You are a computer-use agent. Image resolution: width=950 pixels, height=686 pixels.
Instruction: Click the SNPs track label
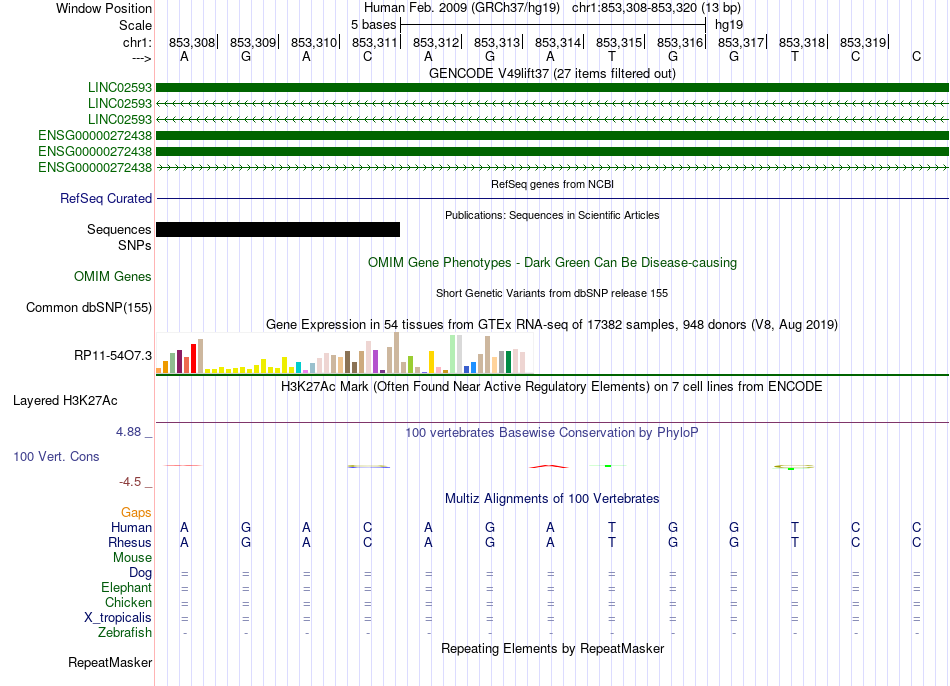point(135,245)
